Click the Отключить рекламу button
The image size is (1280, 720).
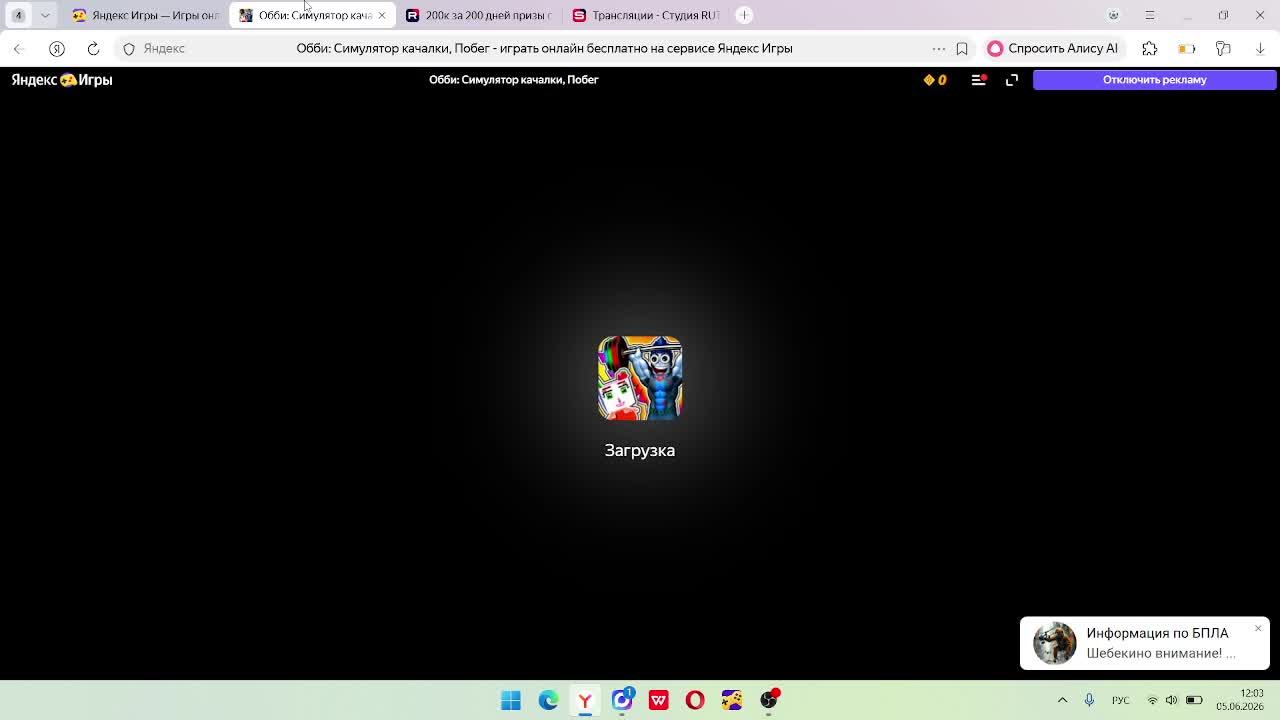pos(1154,80)
